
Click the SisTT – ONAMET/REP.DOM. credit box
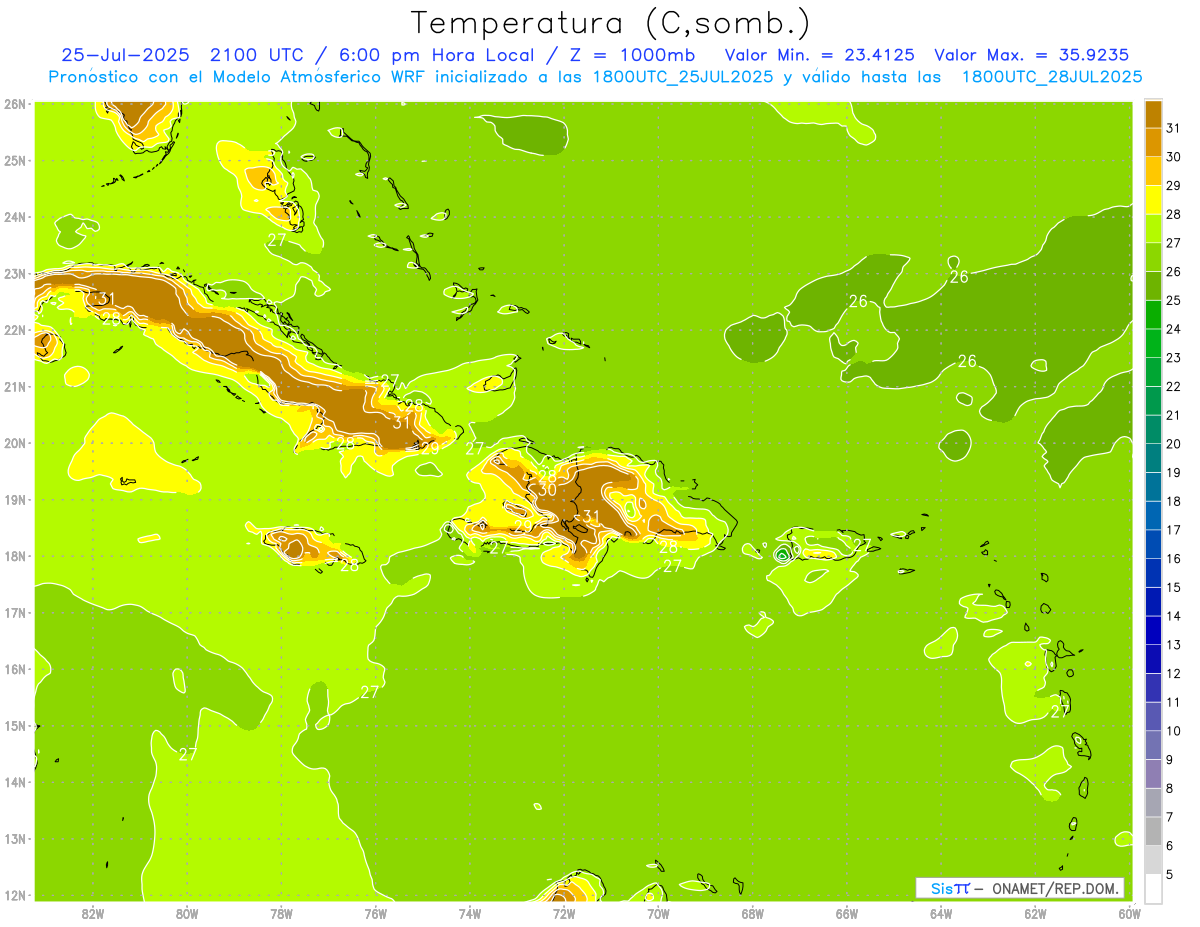[1020, 888]
